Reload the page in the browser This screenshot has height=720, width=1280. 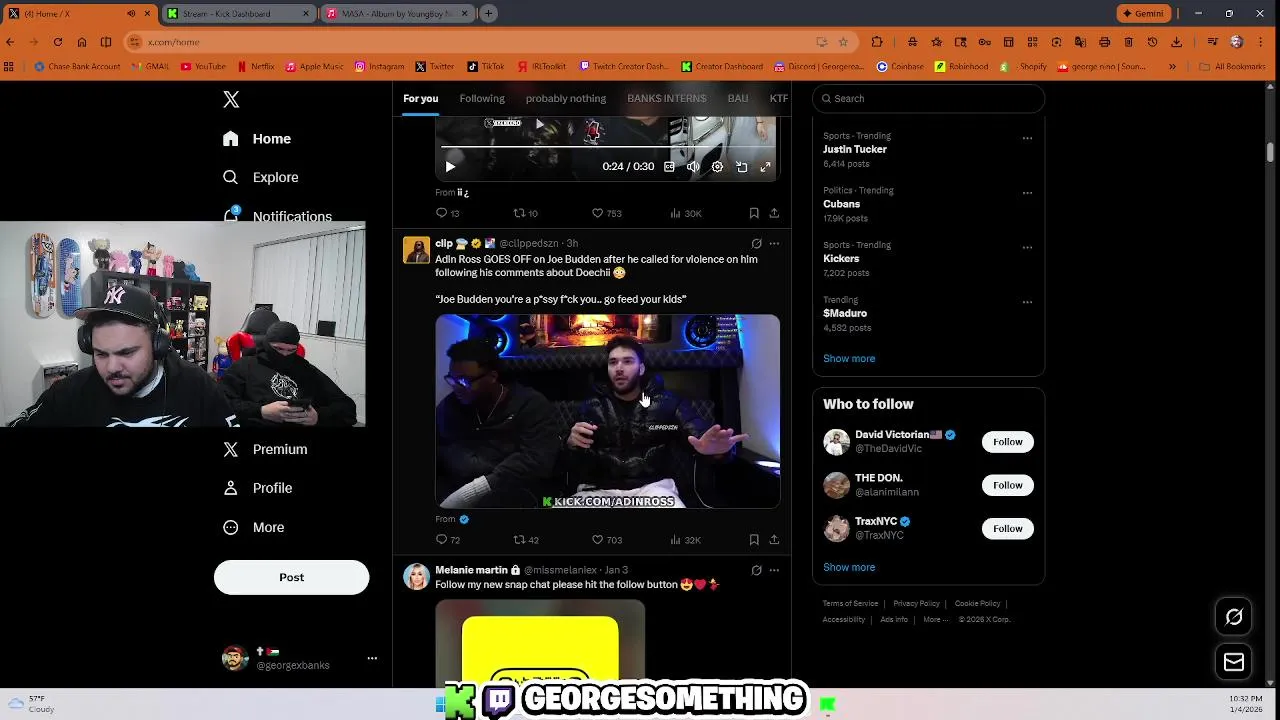pos(58,42)
